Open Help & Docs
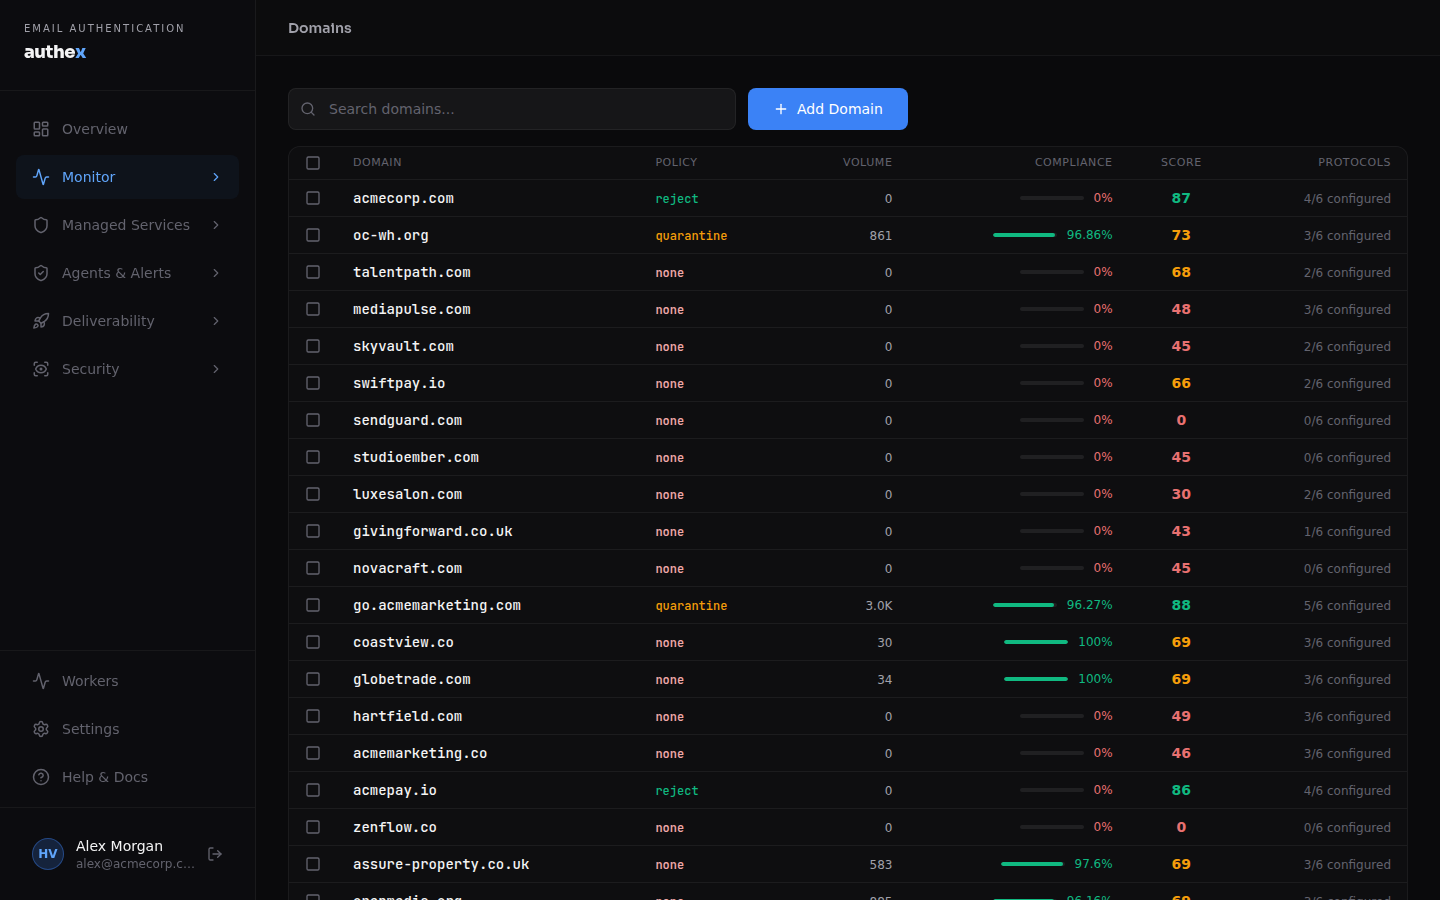Viewport: 1440px width, 900px height. tap(127, 777)
